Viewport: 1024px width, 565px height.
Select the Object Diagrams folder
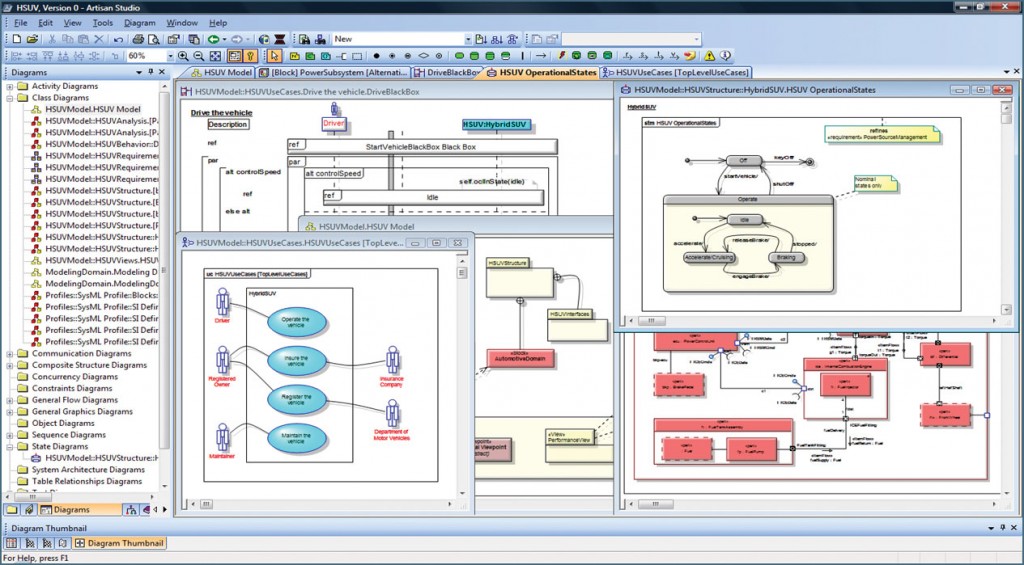63,423
